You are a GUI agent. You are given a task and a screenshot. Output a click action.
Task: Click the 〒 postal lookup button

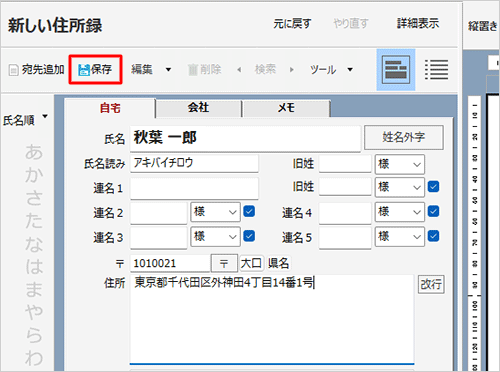coord(224,263)
